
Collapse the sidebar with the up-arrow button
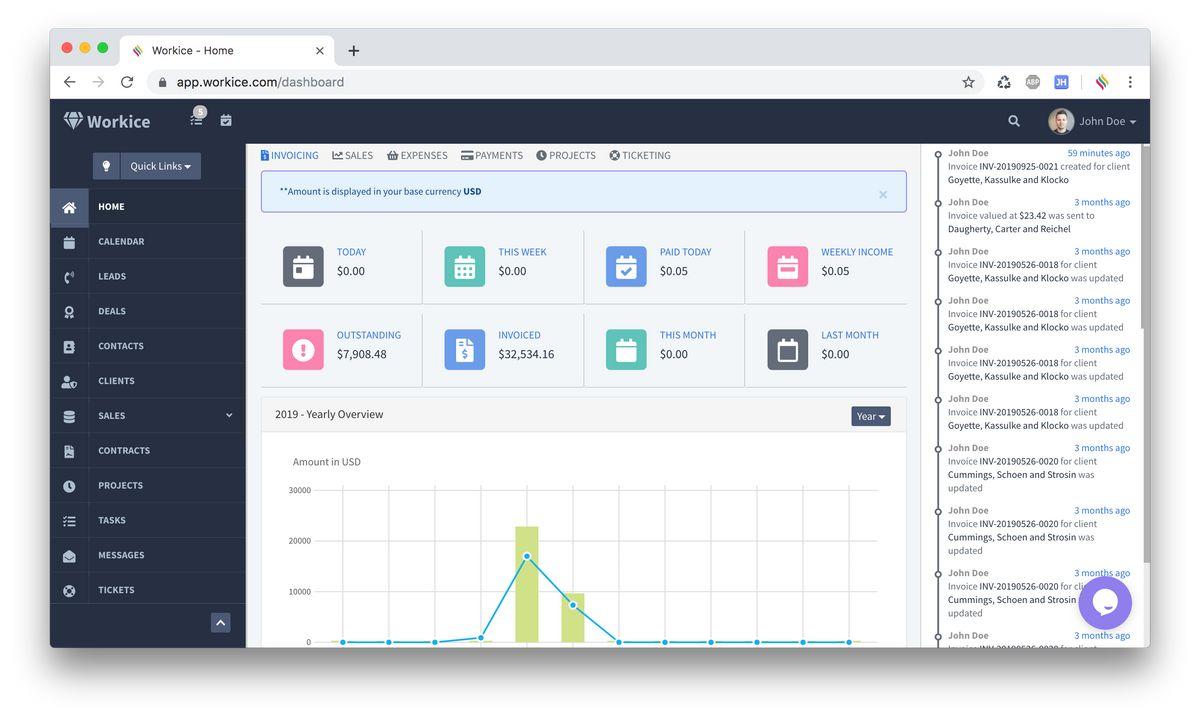[x=221, y=622]
